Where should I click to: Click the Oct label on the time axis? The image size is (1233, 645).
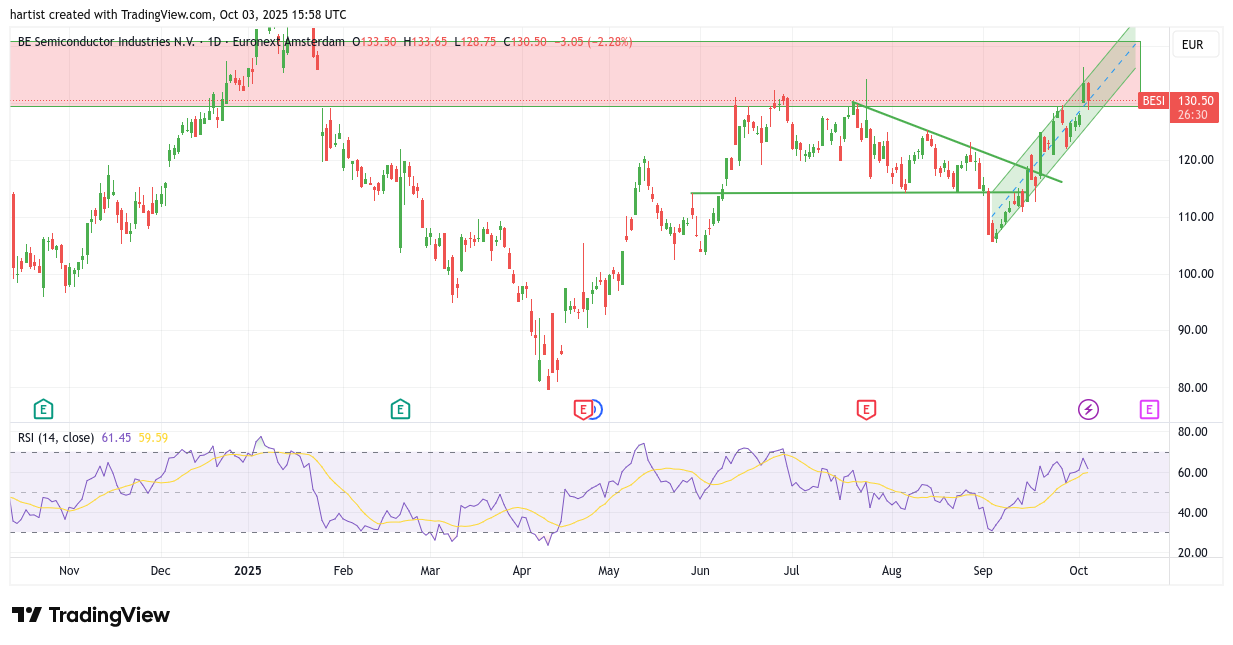coord(1078,571)
